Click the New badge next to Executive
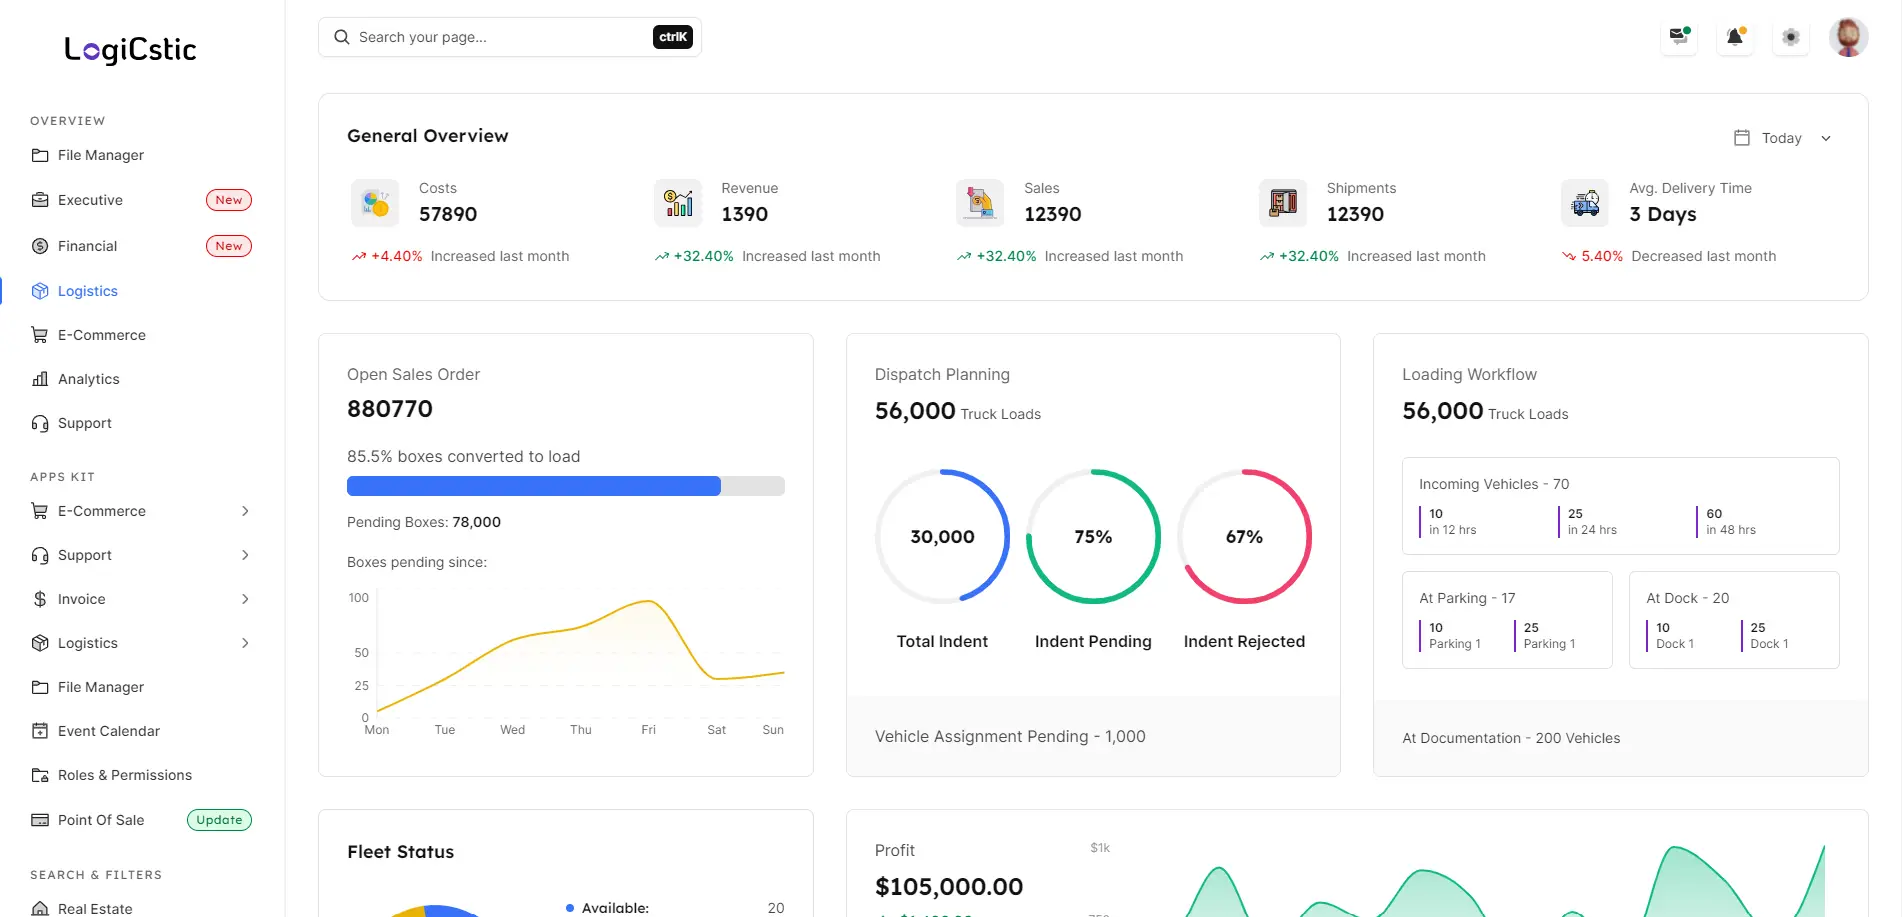1902x917 pixels. pos(229,200)
